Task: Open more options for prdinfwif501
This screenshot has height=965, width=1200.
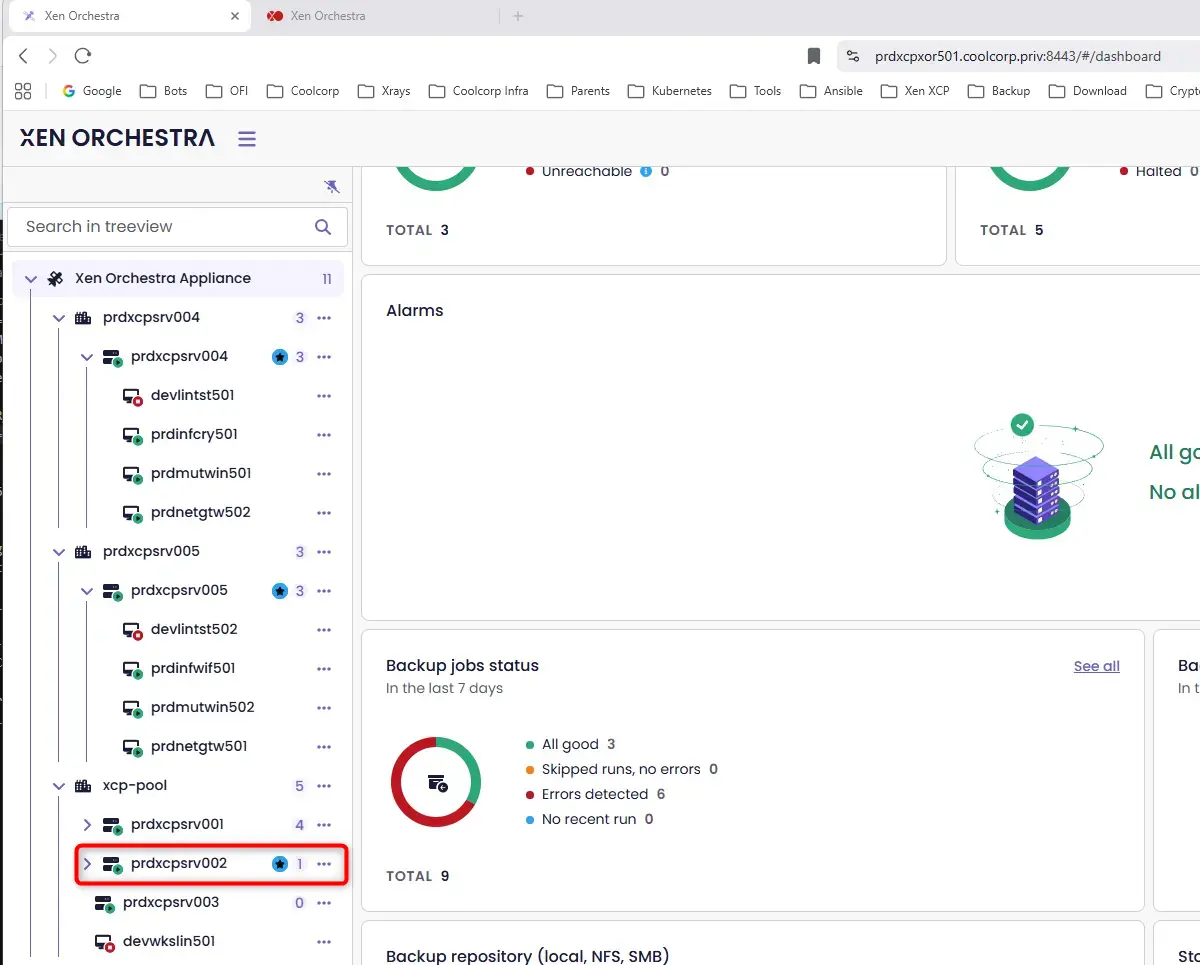Action: [324, 669]
